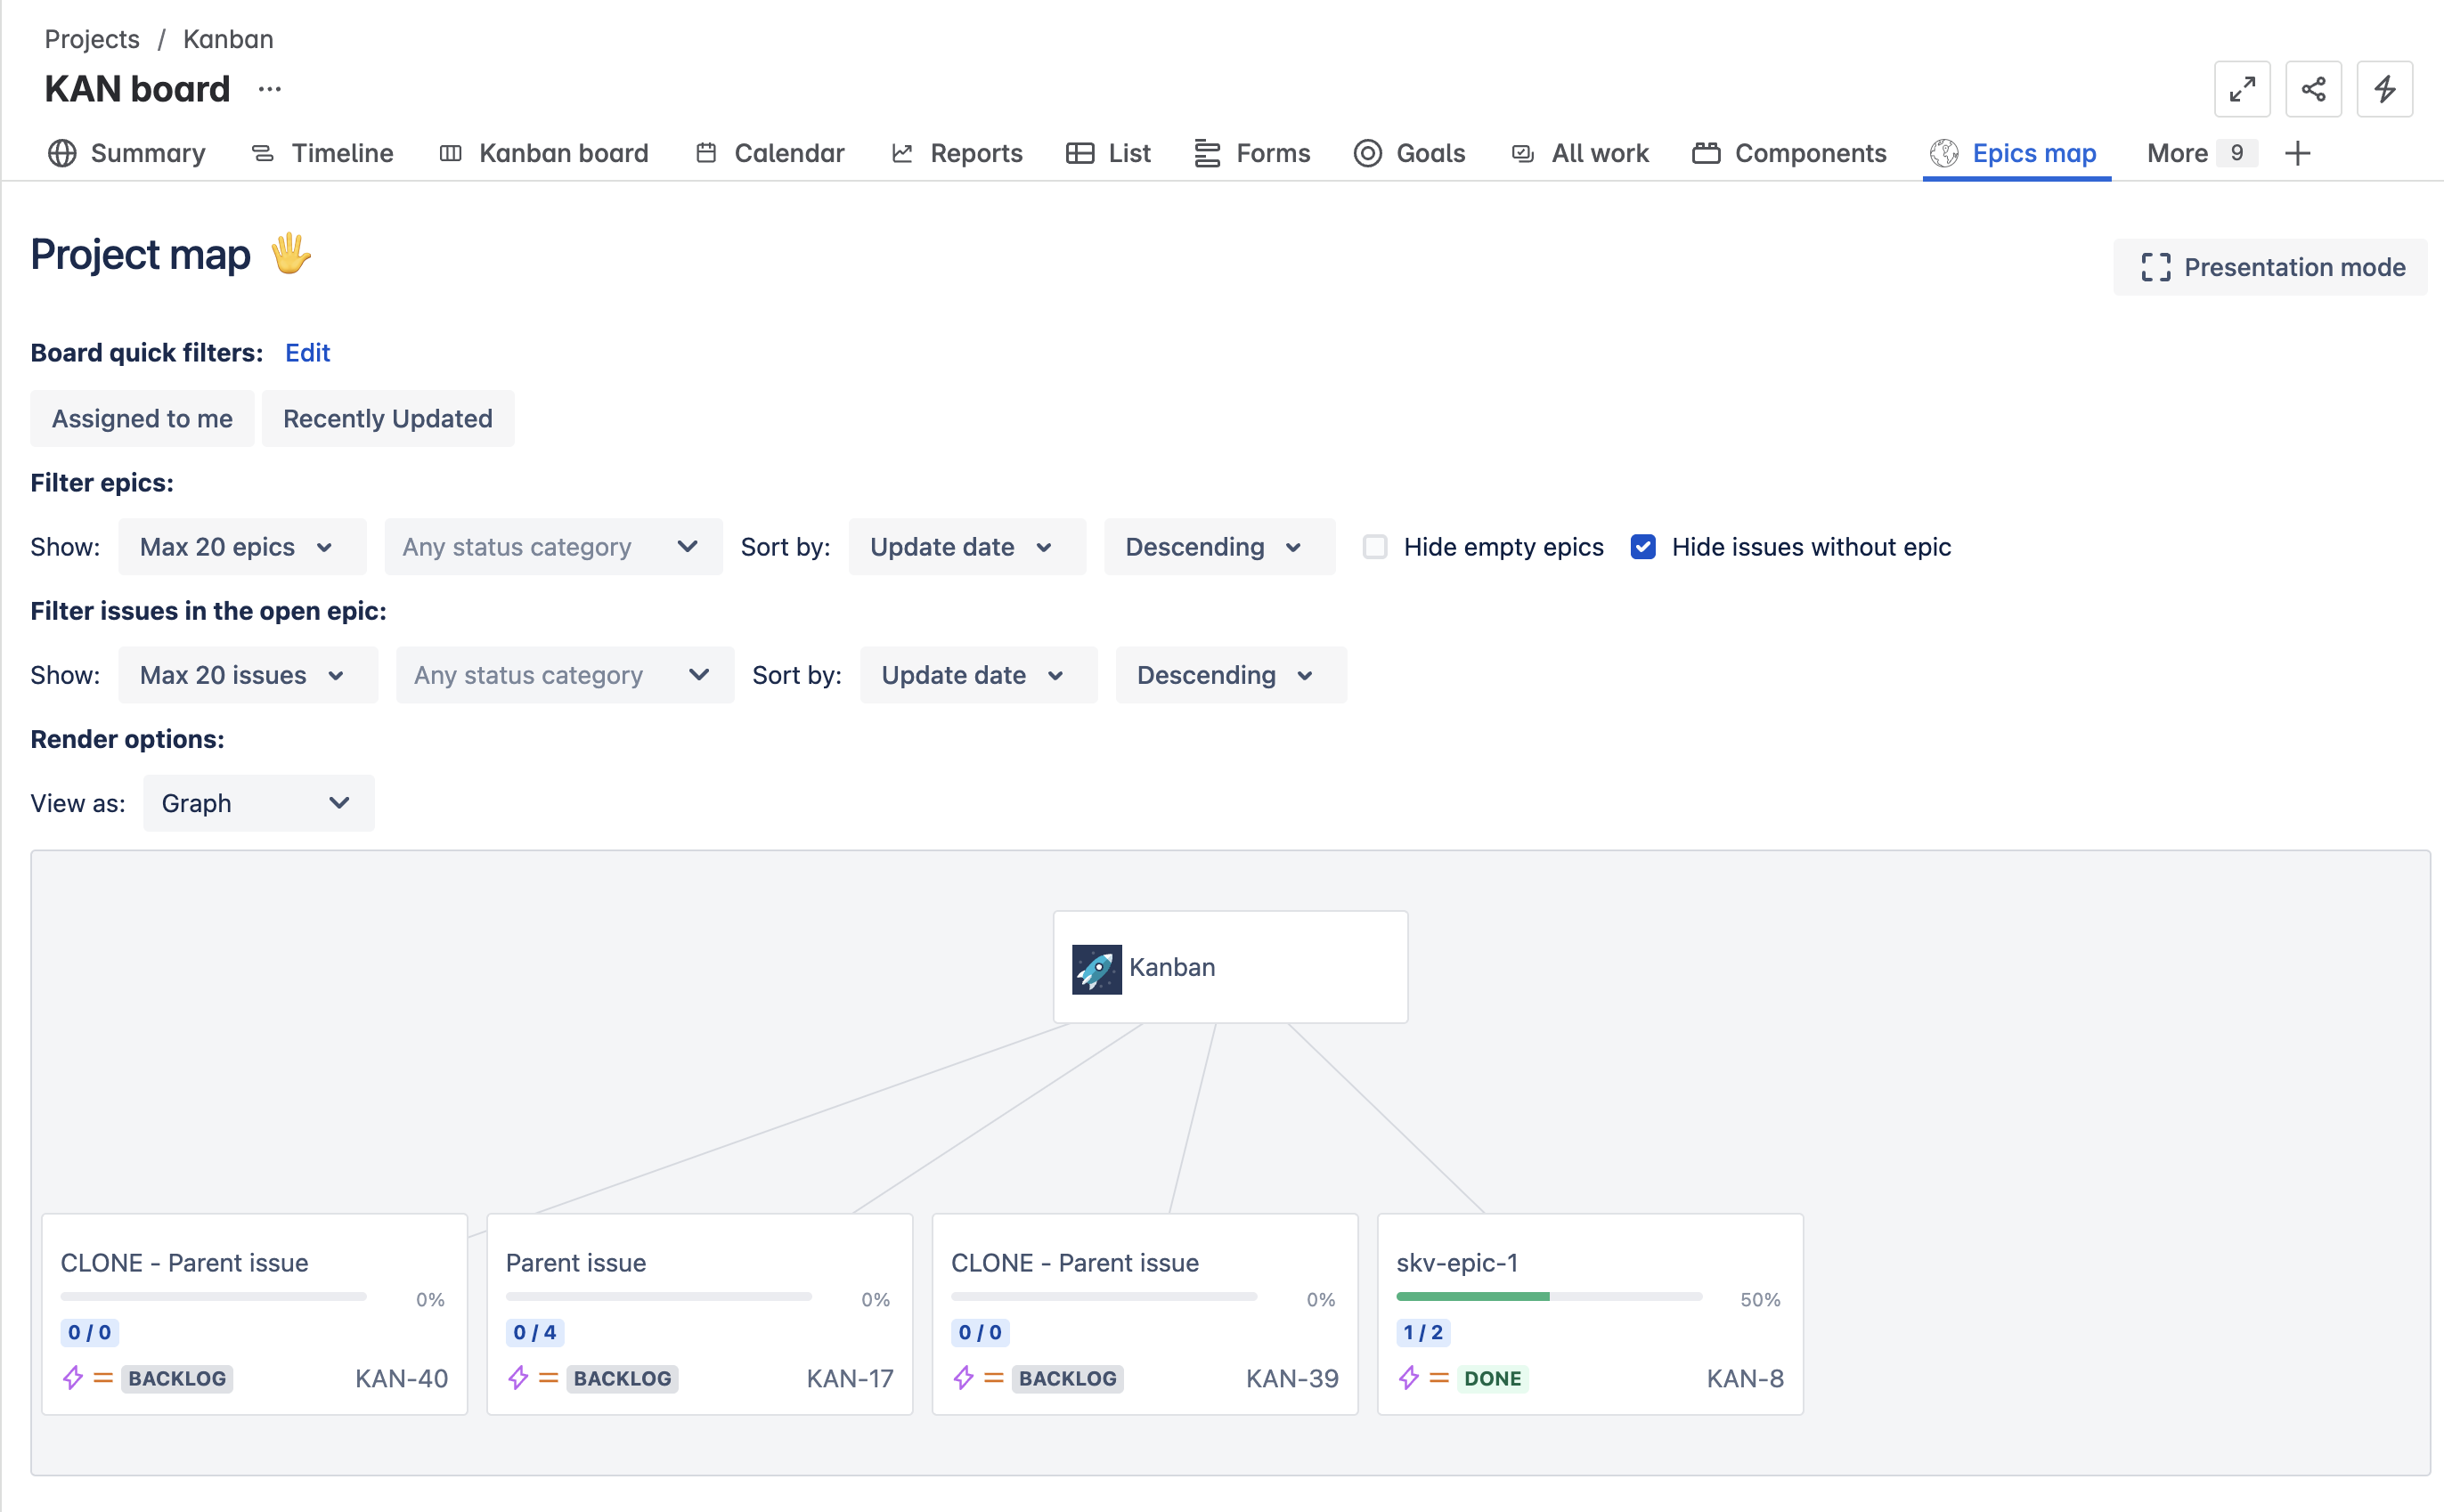Click the plus icon to add tab
This screenshot has height=1512, width=2444.
point(2298,153)
